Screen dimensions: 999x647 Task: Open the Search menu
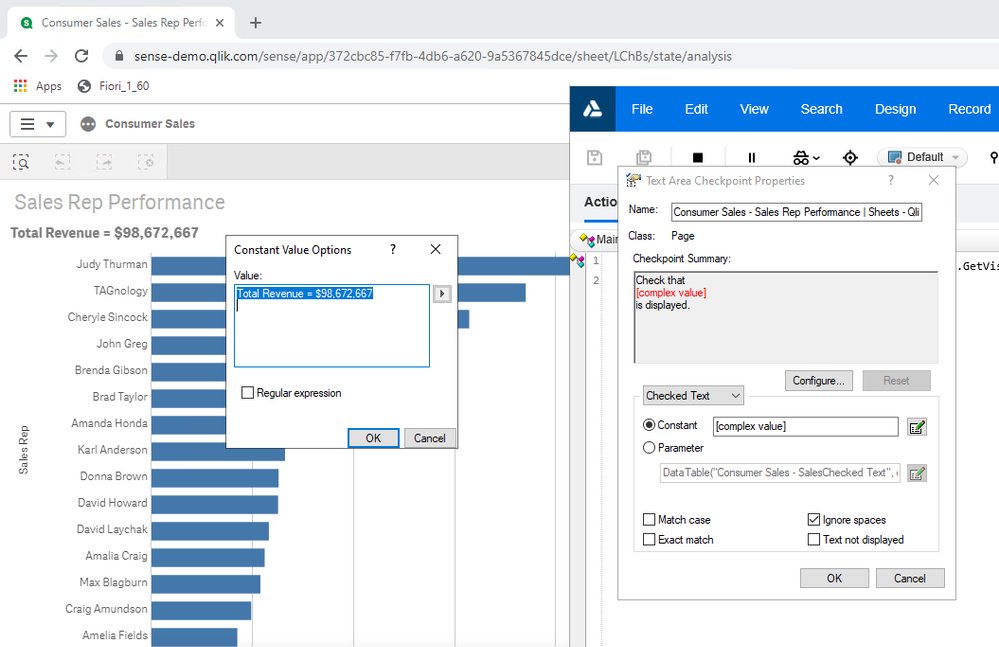coord(821,109)
